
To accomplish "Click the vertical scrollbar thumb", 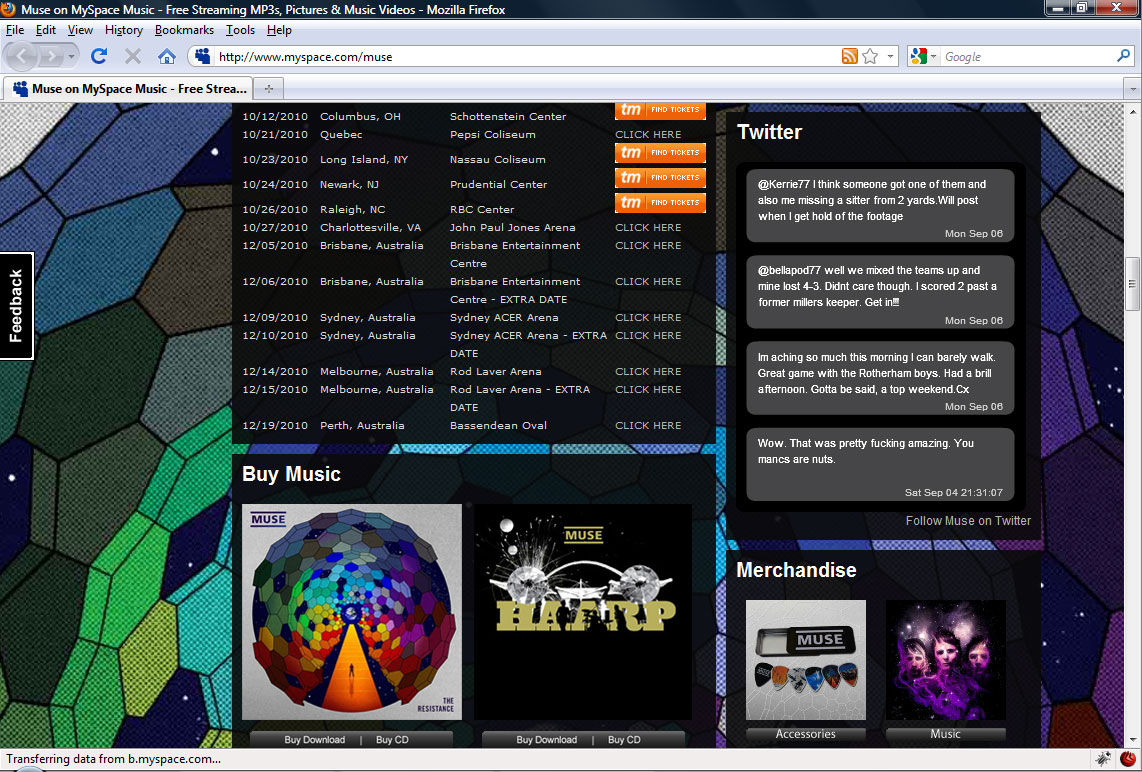I will [1133, 284].
